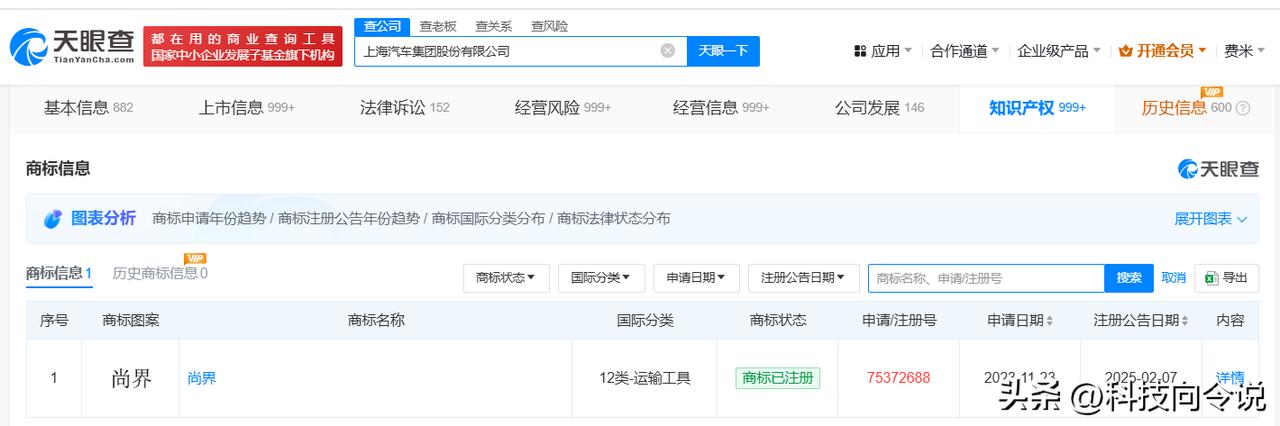This screenshot has width=1280, height=426.
Task: Click the 商标国际分类分布 chart link
Action: pos(489,219)
